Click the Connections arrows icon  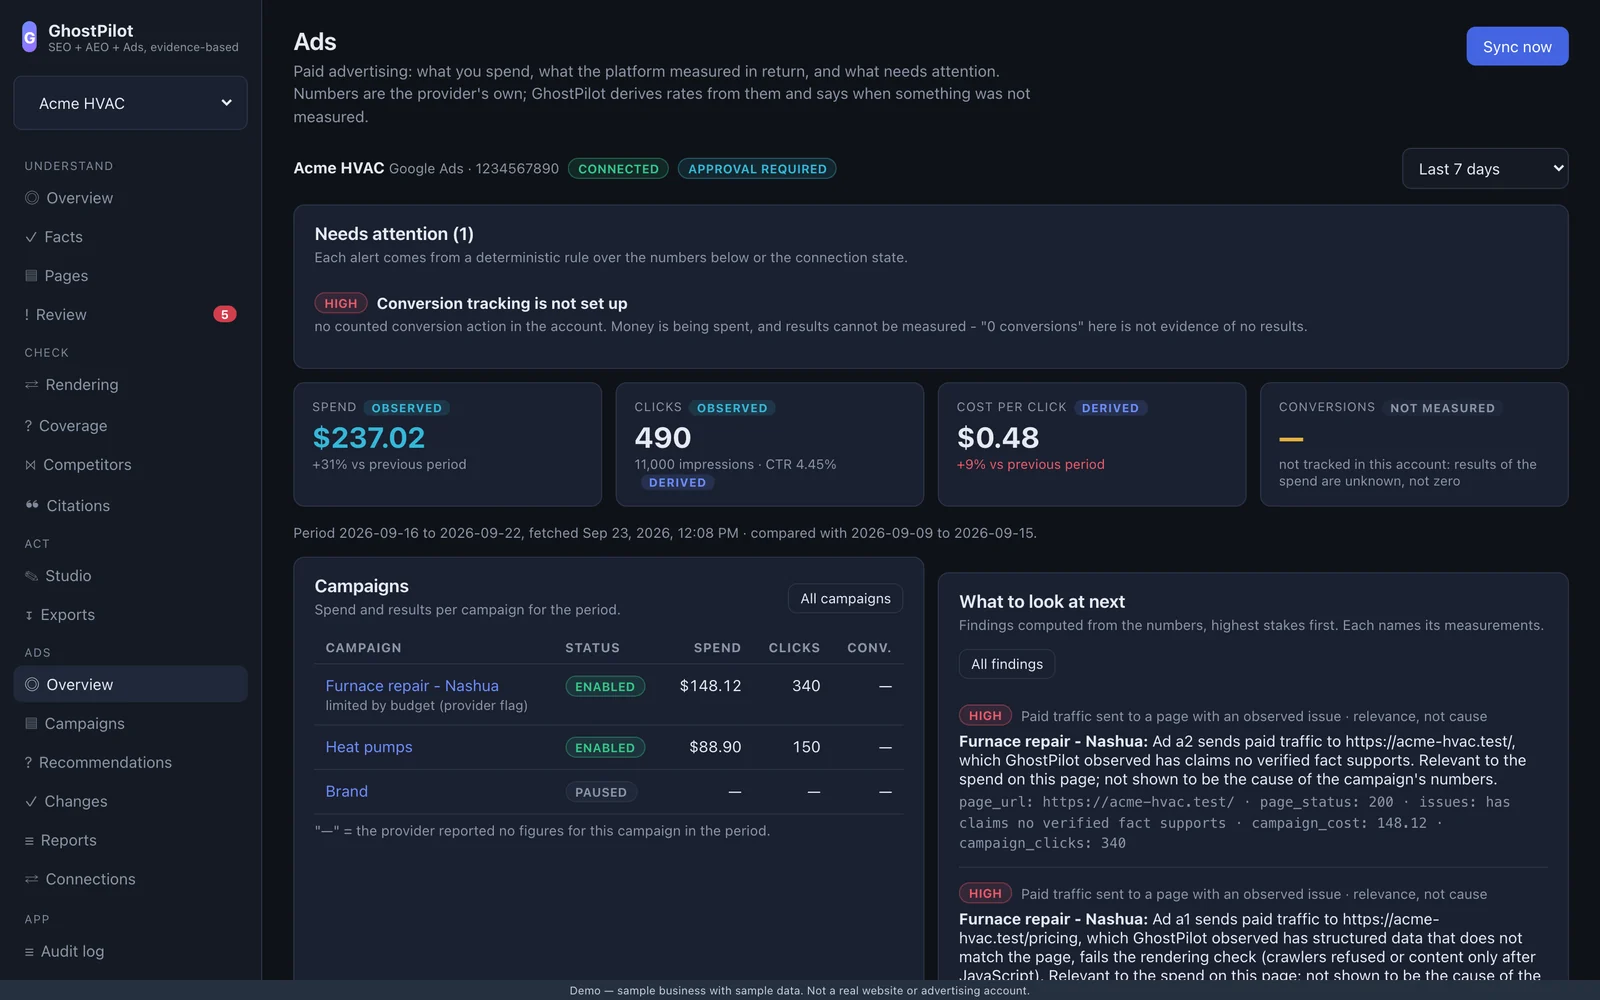(31, 880)
